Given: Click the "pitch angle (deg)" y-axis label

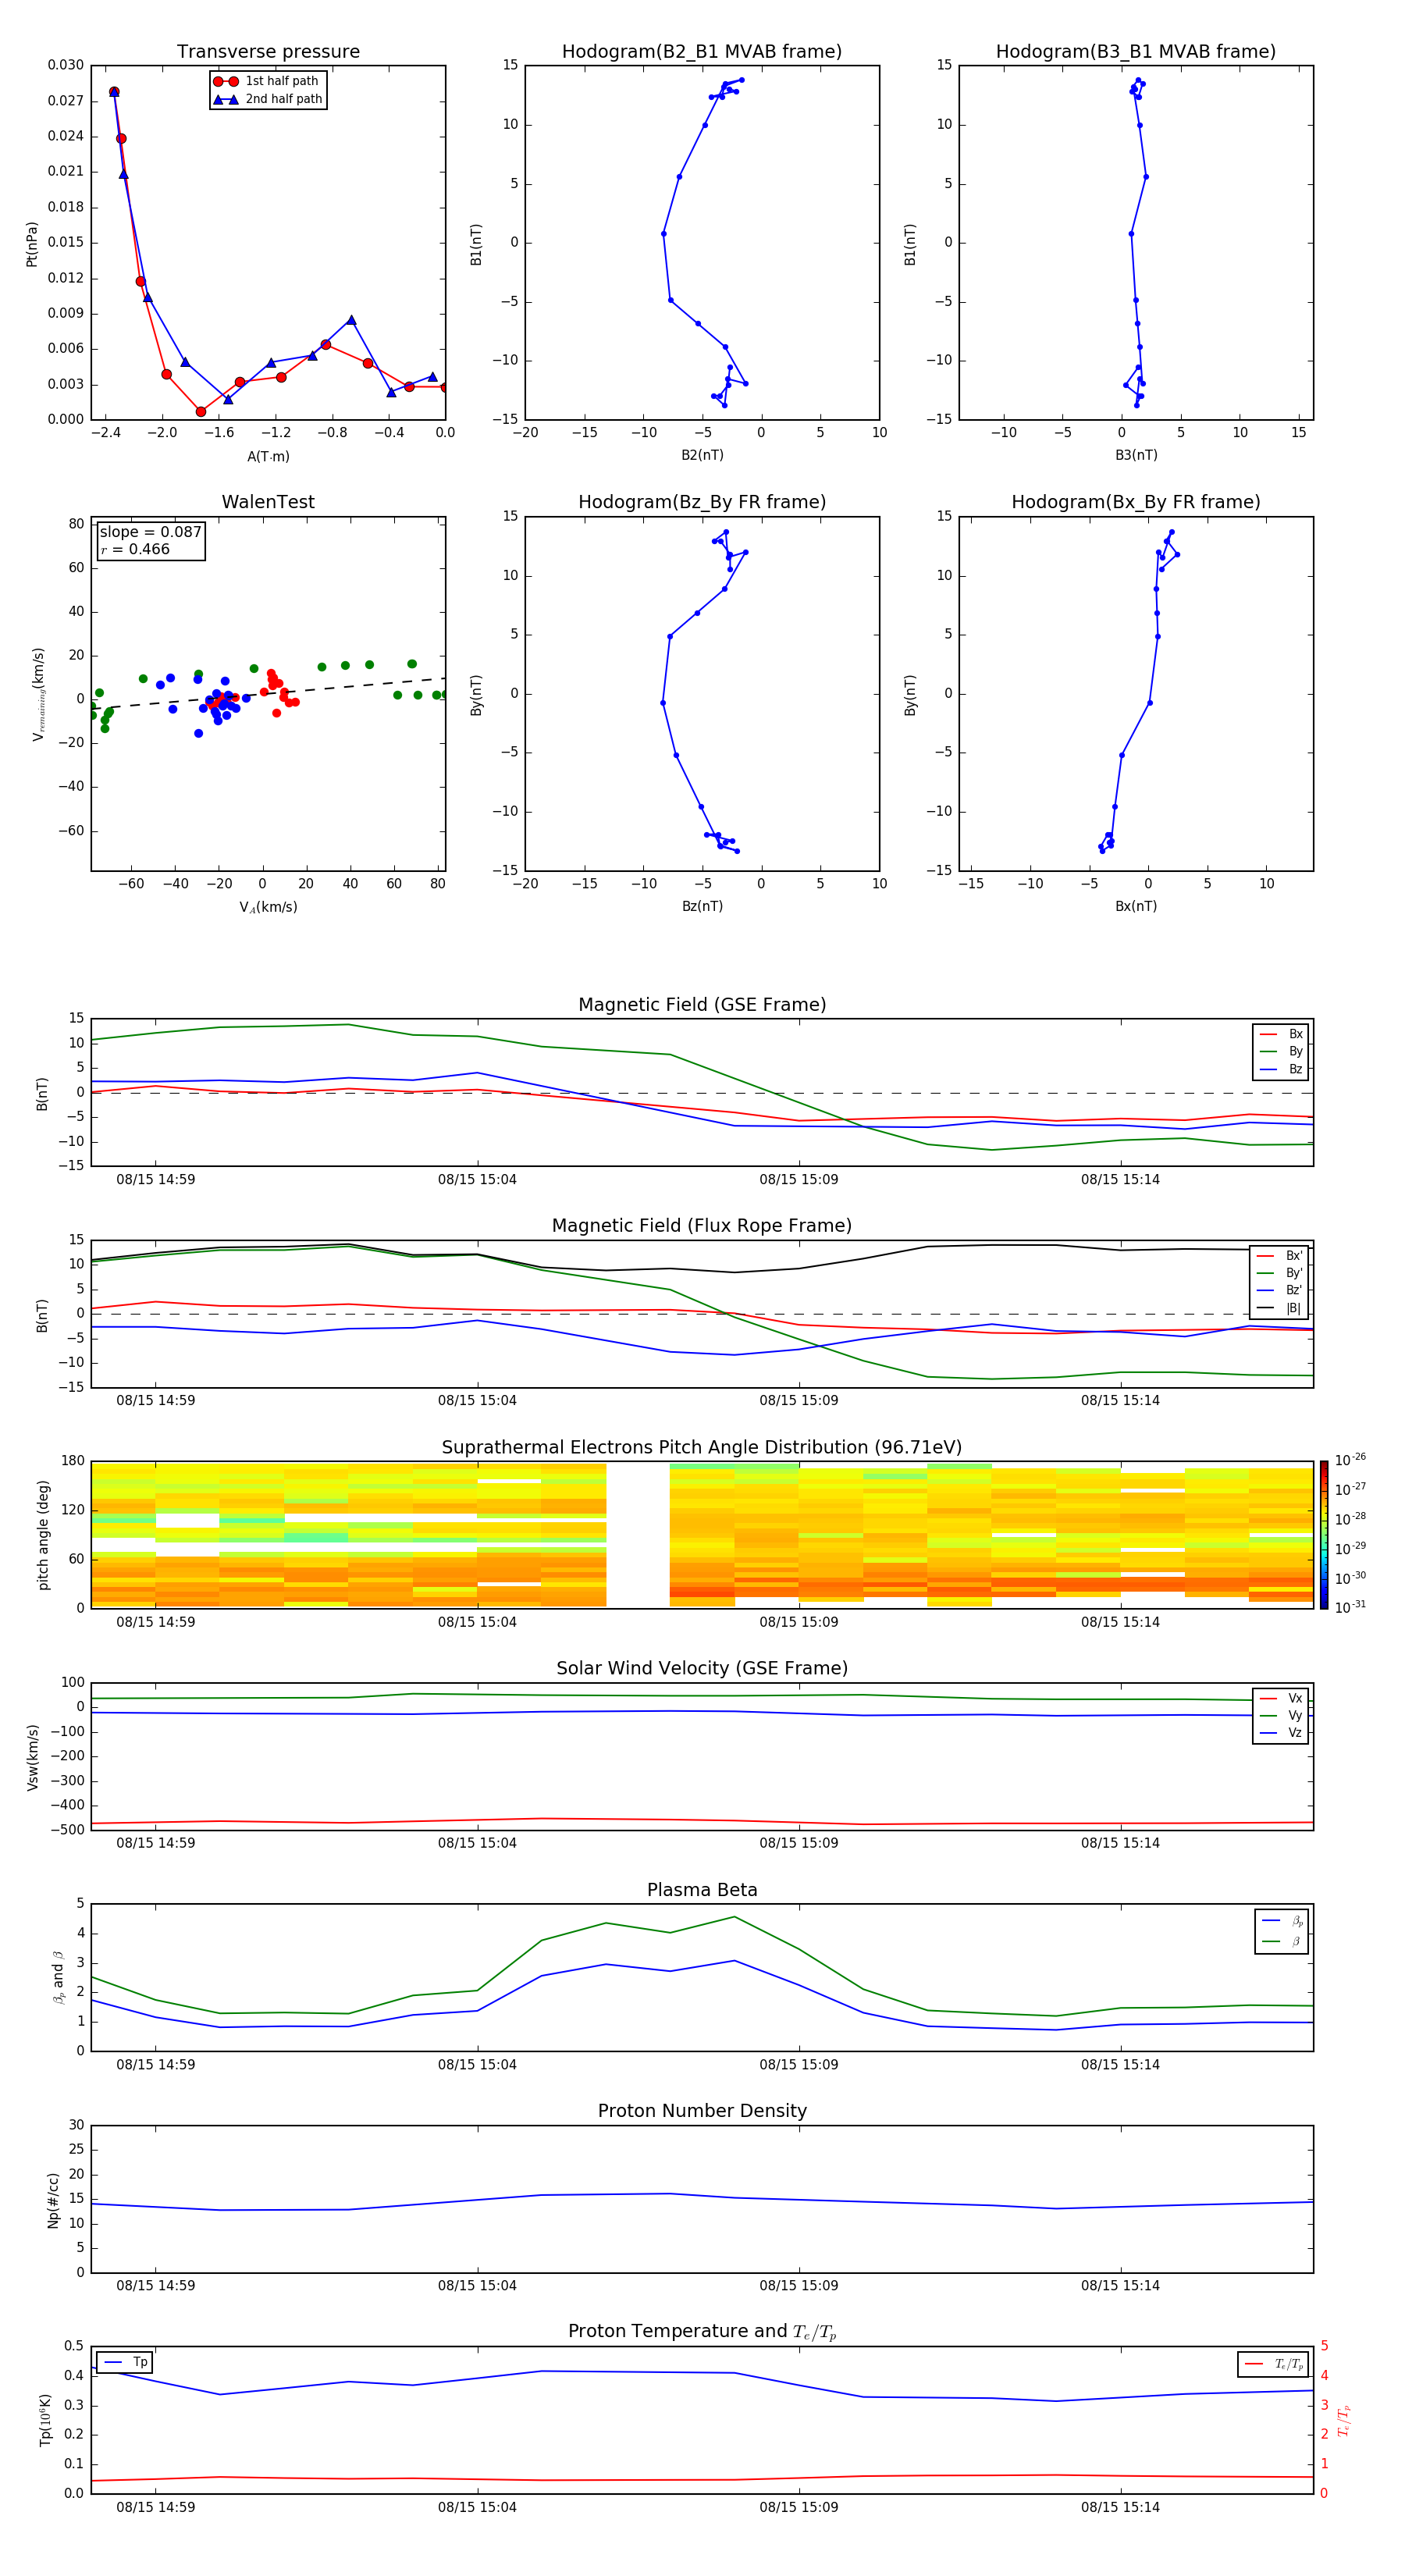Looking at the screenshot, I should [x=43, y=1535].
